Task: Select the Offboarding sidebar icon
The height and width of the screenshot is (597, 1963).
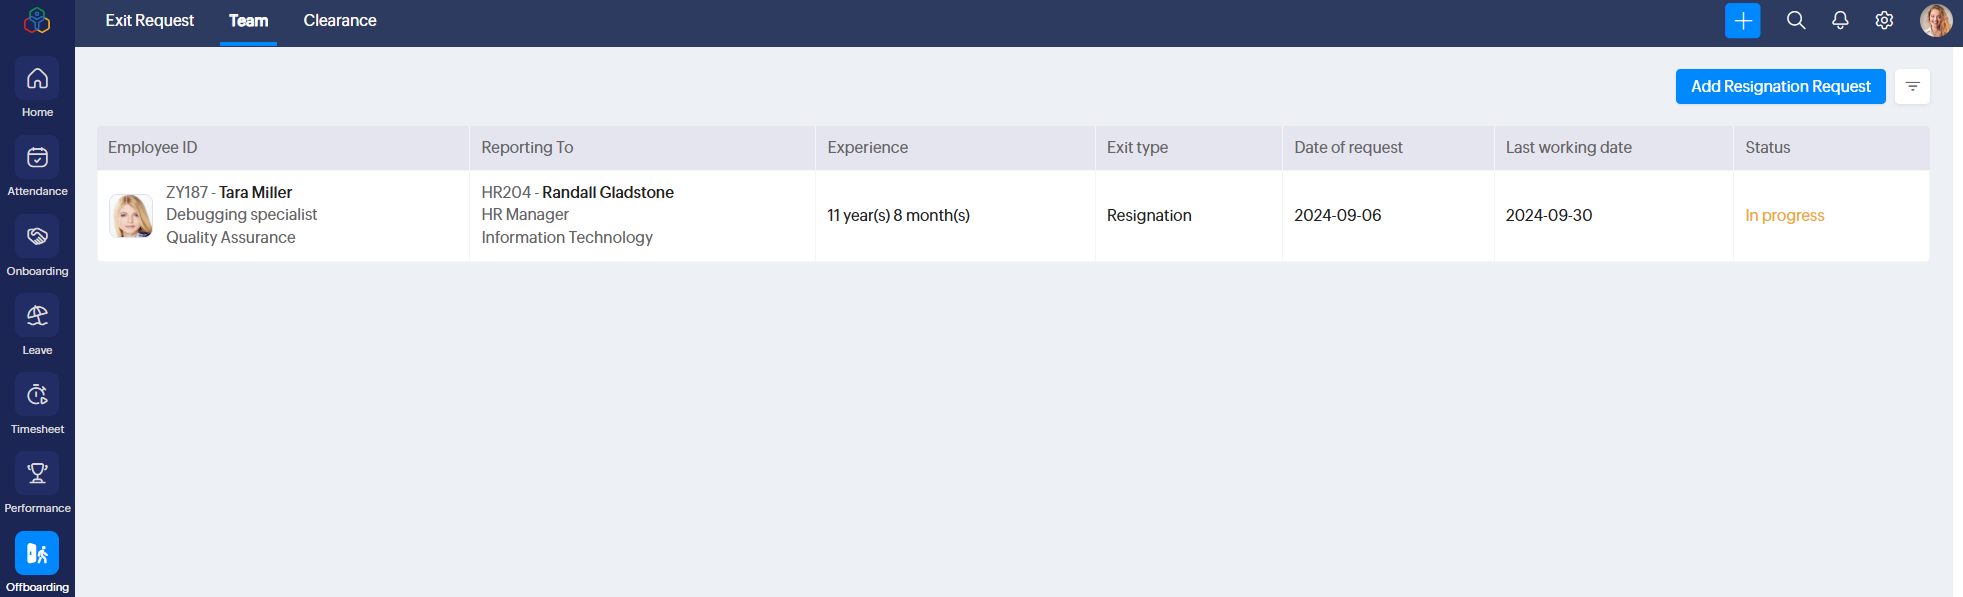Action: [x=37, y=553]
